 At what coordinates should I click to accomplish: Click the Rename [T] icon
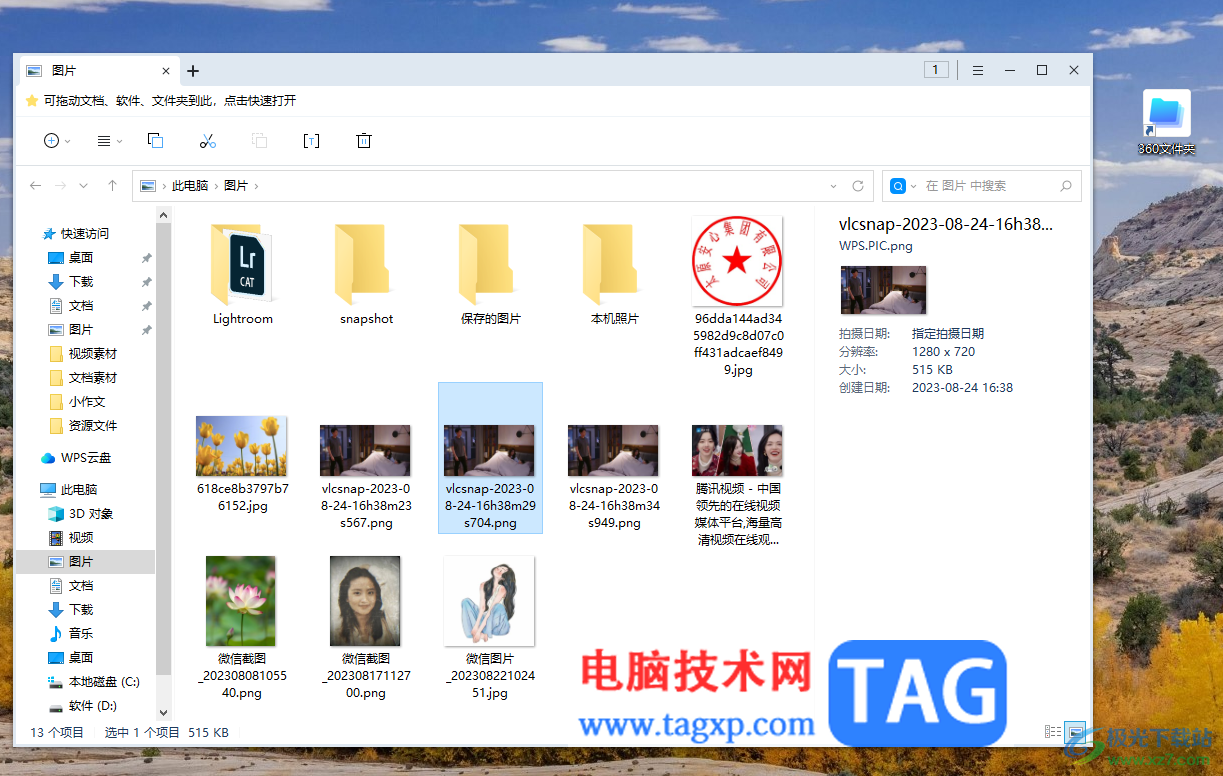(x=311, y=141)
